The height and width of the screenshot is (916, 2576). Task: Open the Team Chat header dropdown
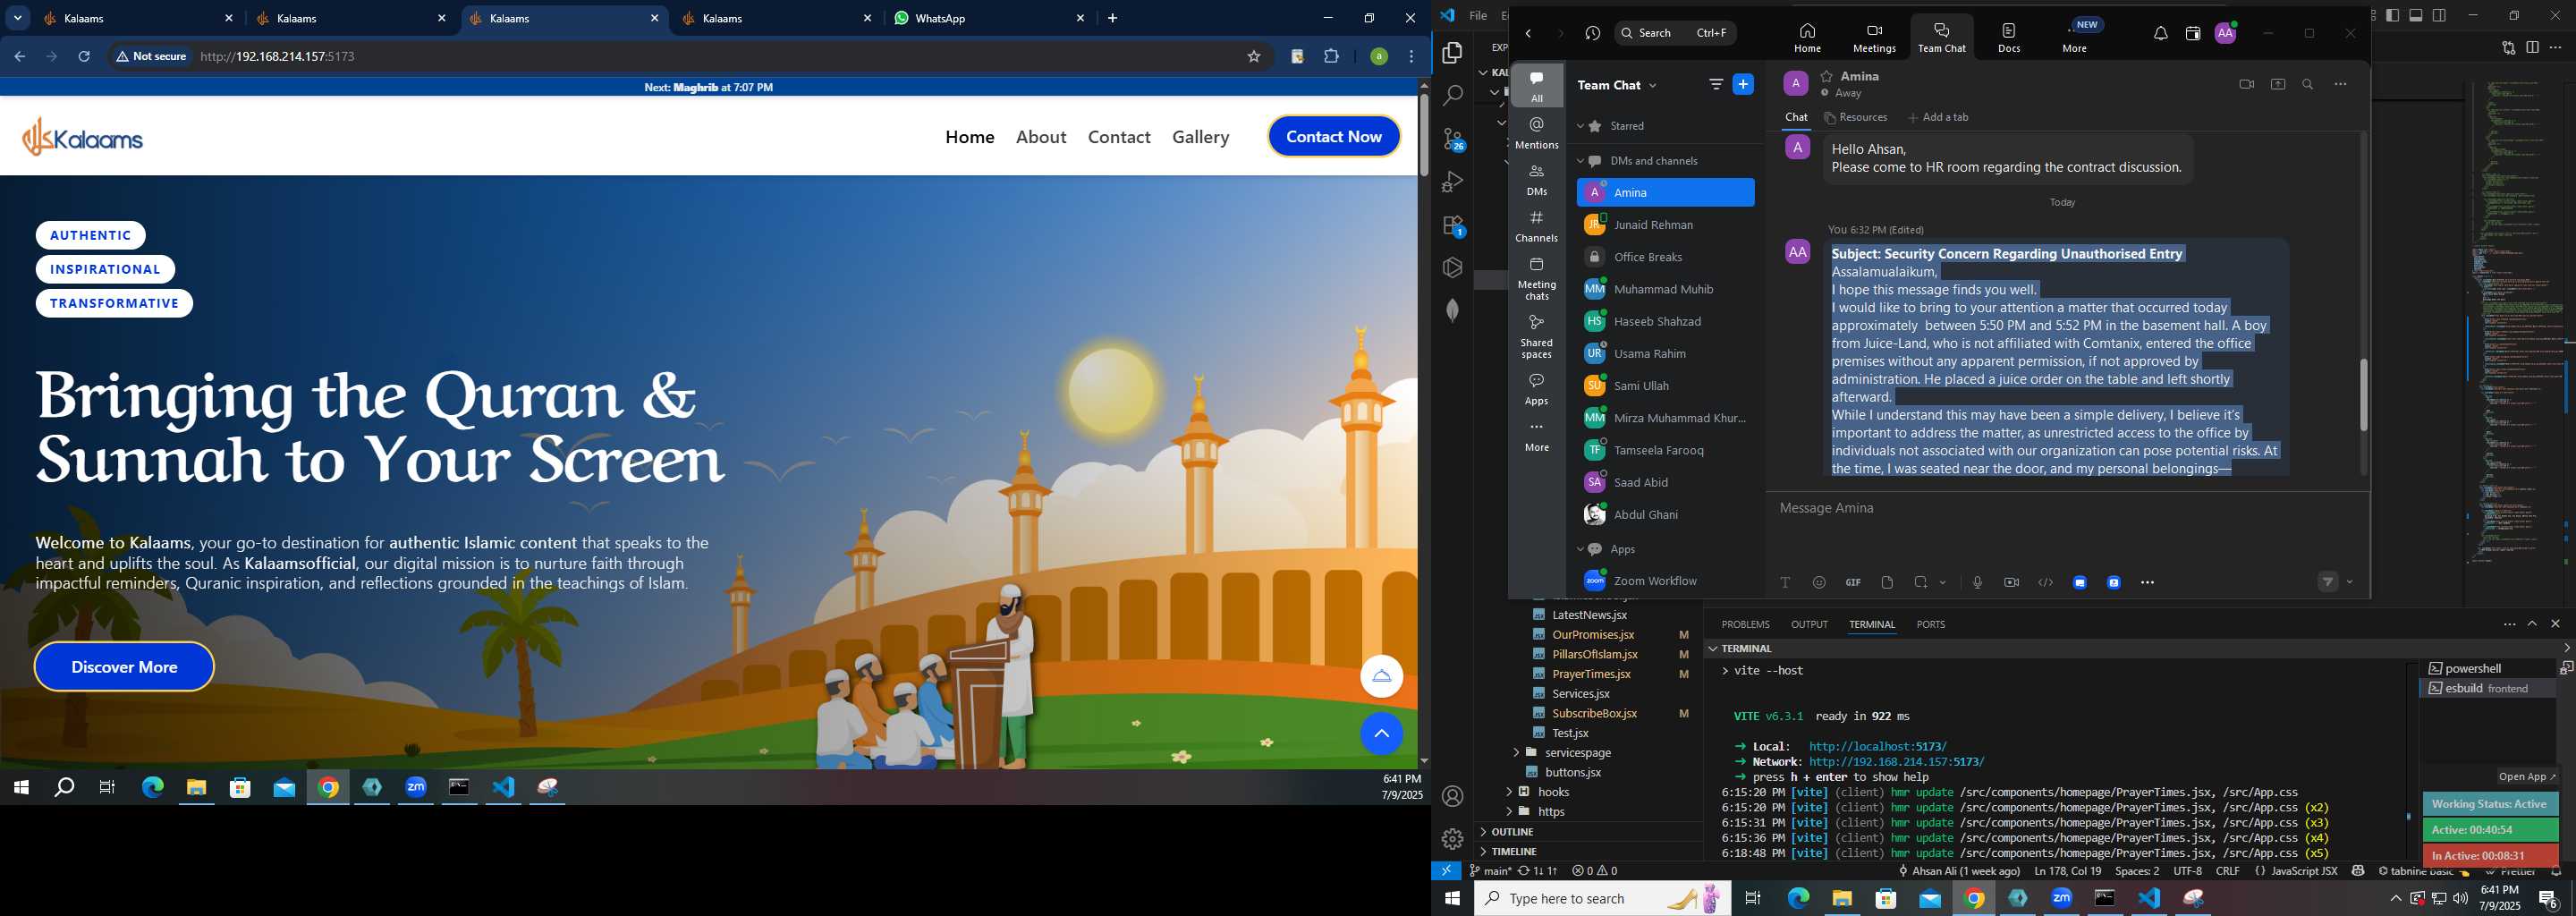[1653, 86]
